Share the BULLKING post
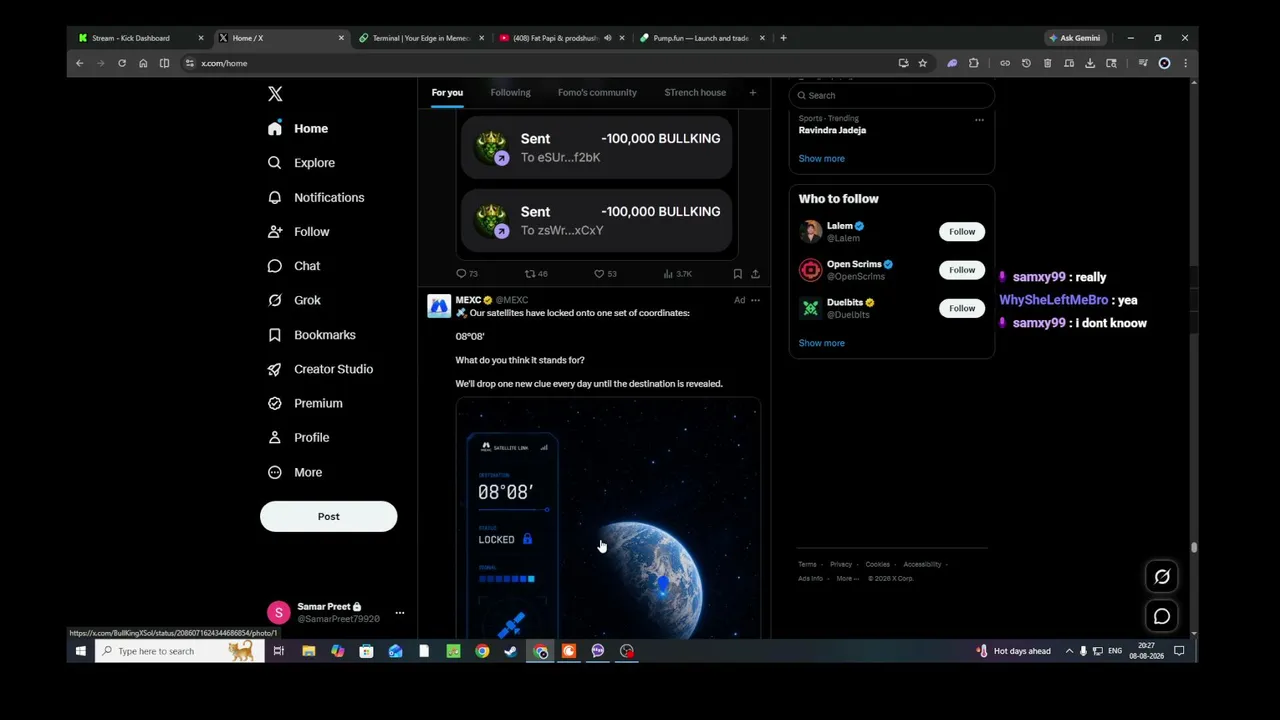 [755, 274]
